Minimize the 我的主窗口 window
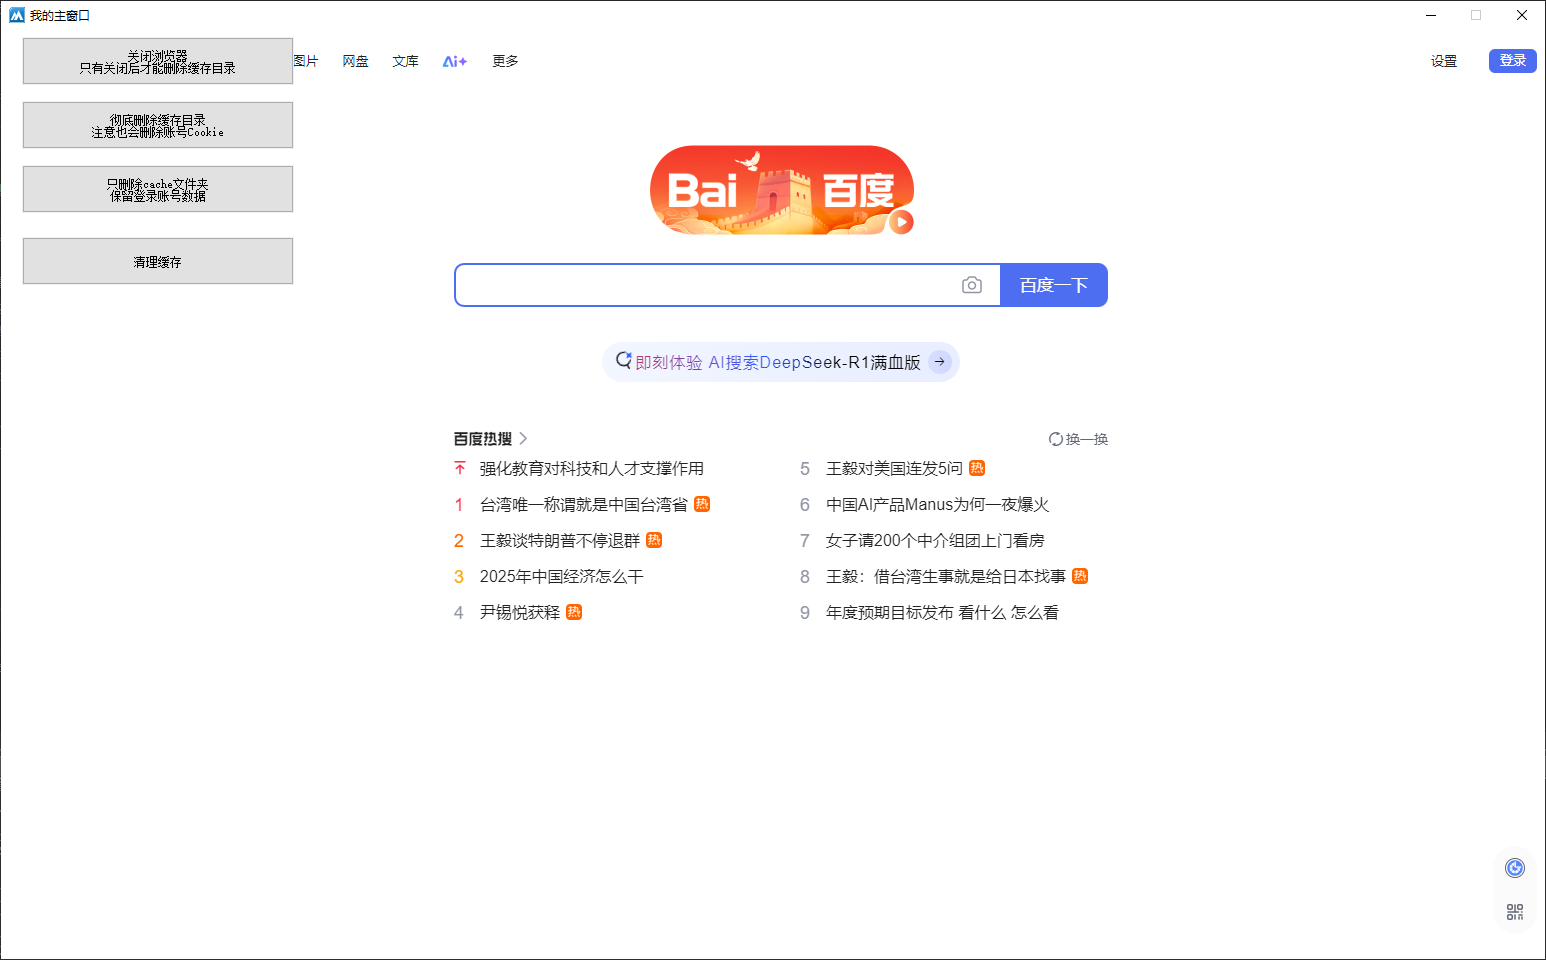Image resolution: width=1546 pixels, height=960 pixels. coord(1431,15)
